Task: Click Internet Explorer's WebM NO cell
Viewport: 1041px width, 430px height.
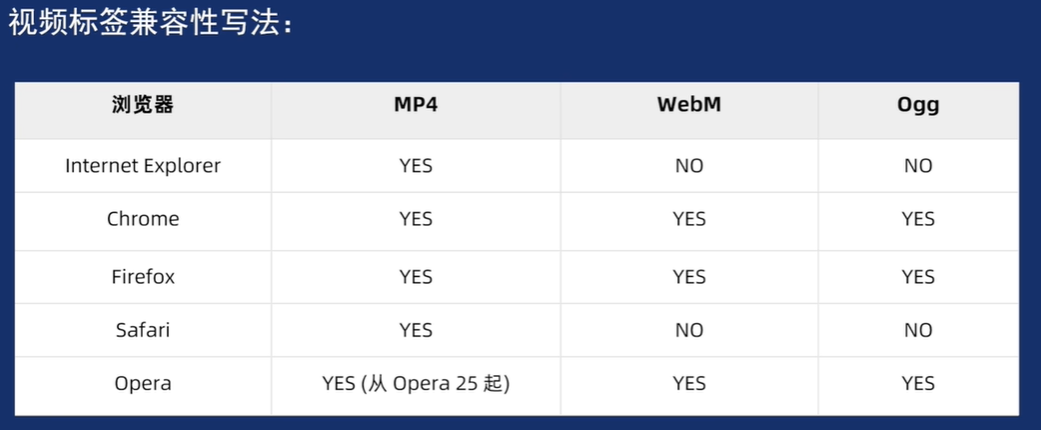Action: point(689,166)
